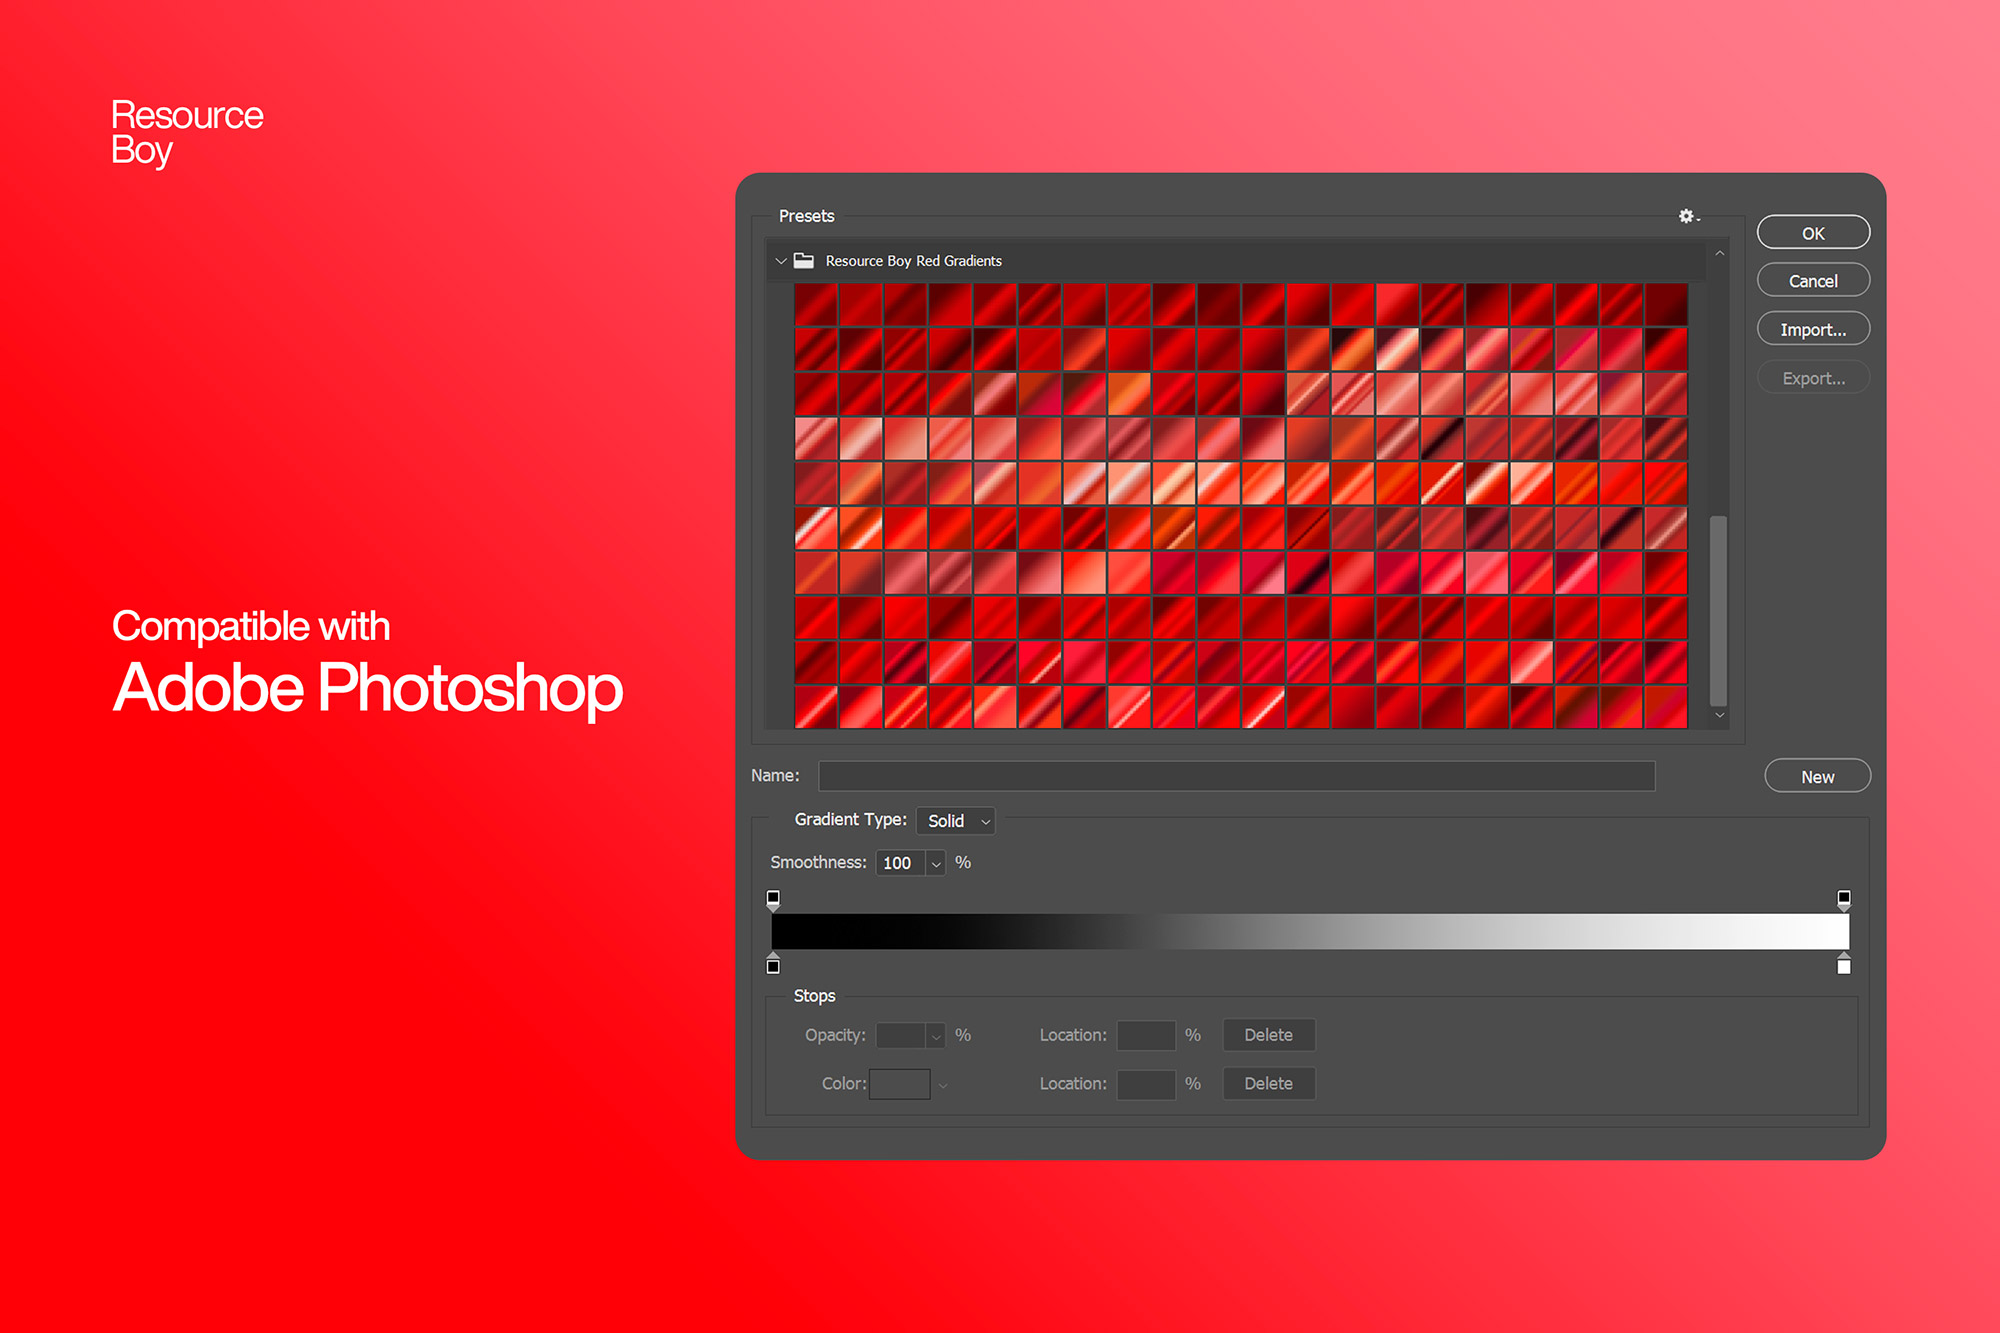Click the Cancel button to discard changes
This screenshot has width=2000, height=1333.
(x=1813, y=281)
